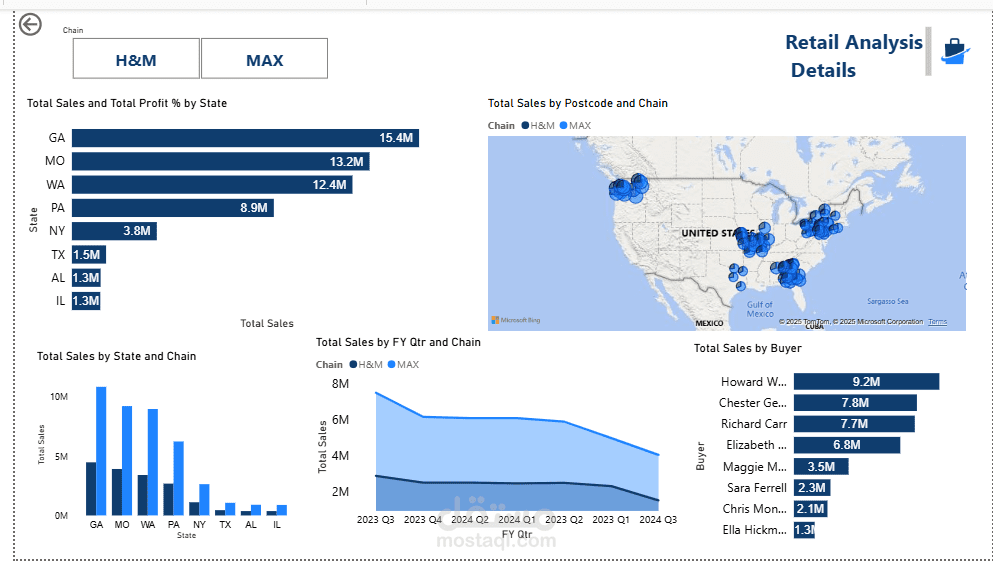Screen dimensions: 993x562
Task: Select Richard Carr bar showing 7.7M
Action: (854, 424)
